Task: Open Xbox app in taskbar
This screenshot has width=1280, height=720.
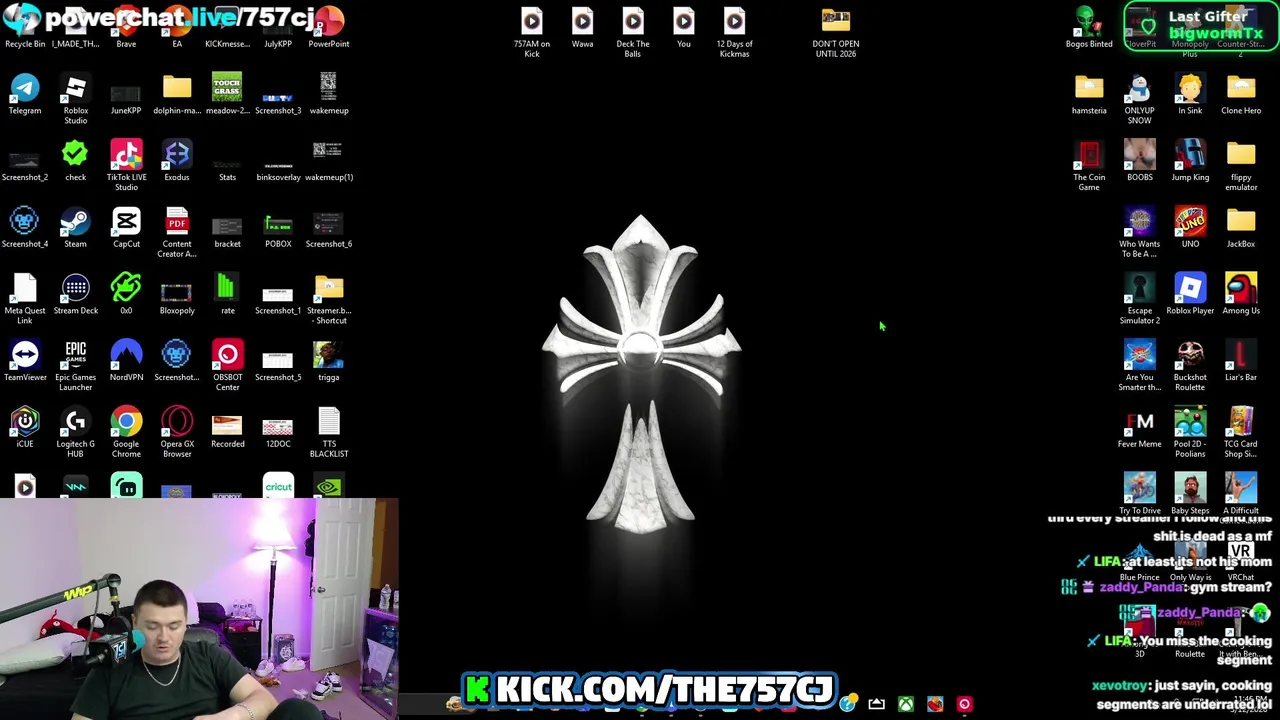Action: 905,704
